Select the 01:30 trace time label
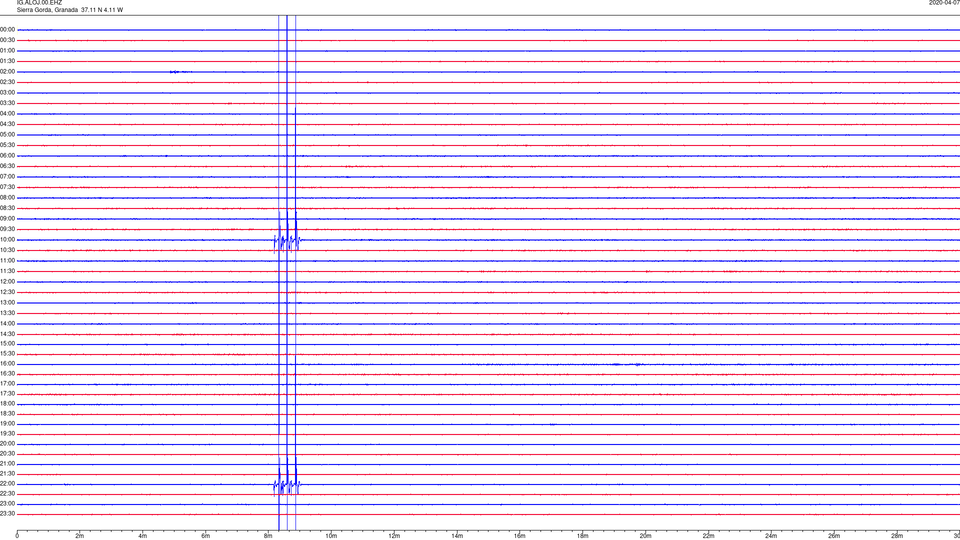Viewport: 960px width, 540px height. click(7, 61)
